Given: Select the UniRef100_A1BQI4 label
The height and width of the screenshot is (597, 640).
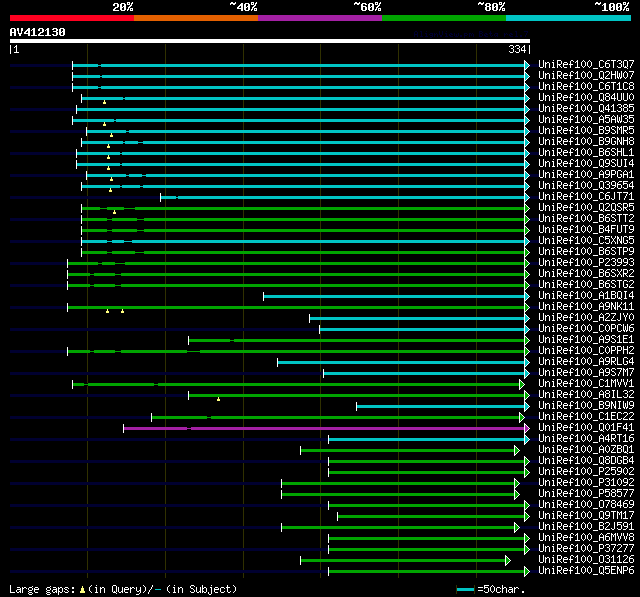Looking at the screenshot, I should 586,296.
